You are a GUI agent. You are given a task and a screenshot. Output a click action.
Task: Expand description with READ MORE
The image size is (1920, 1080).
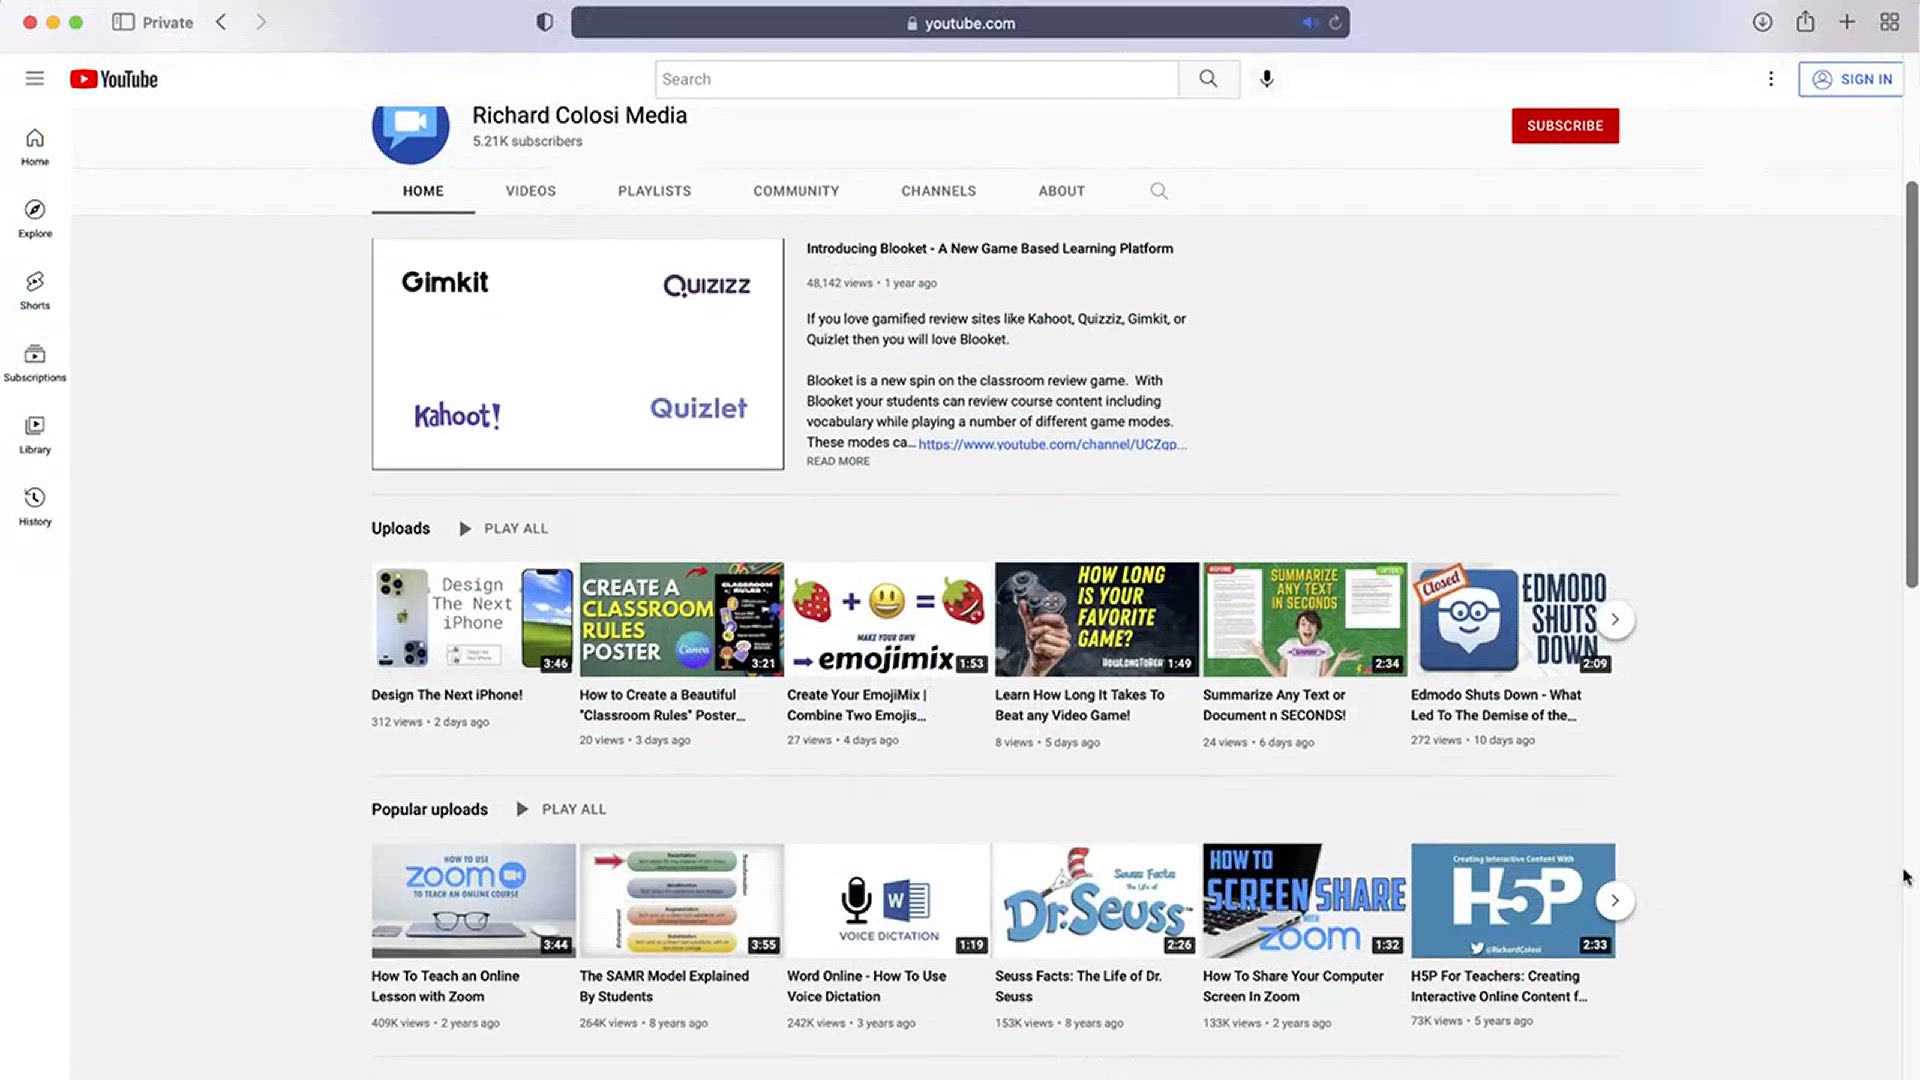[838, 462]
